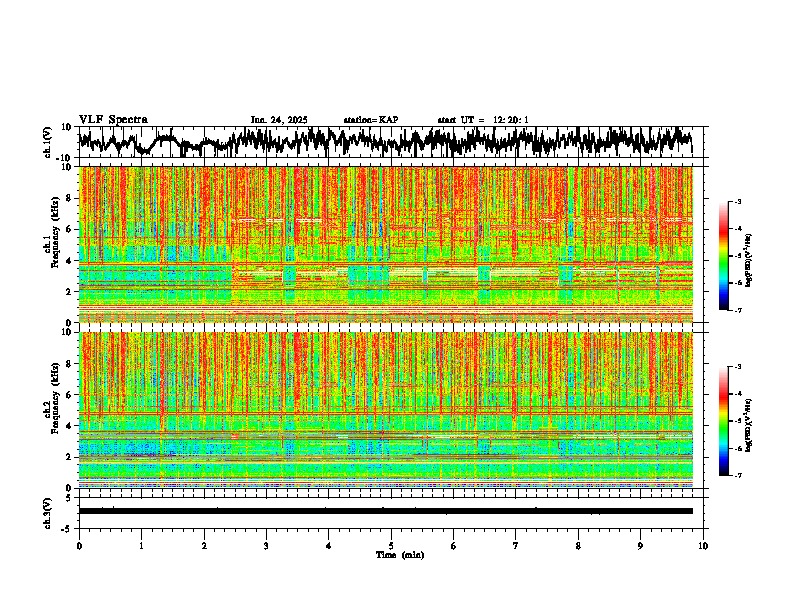Click time axis tick label "7"
This screenshot has height=612, width=792.
[x=516, y=546]
